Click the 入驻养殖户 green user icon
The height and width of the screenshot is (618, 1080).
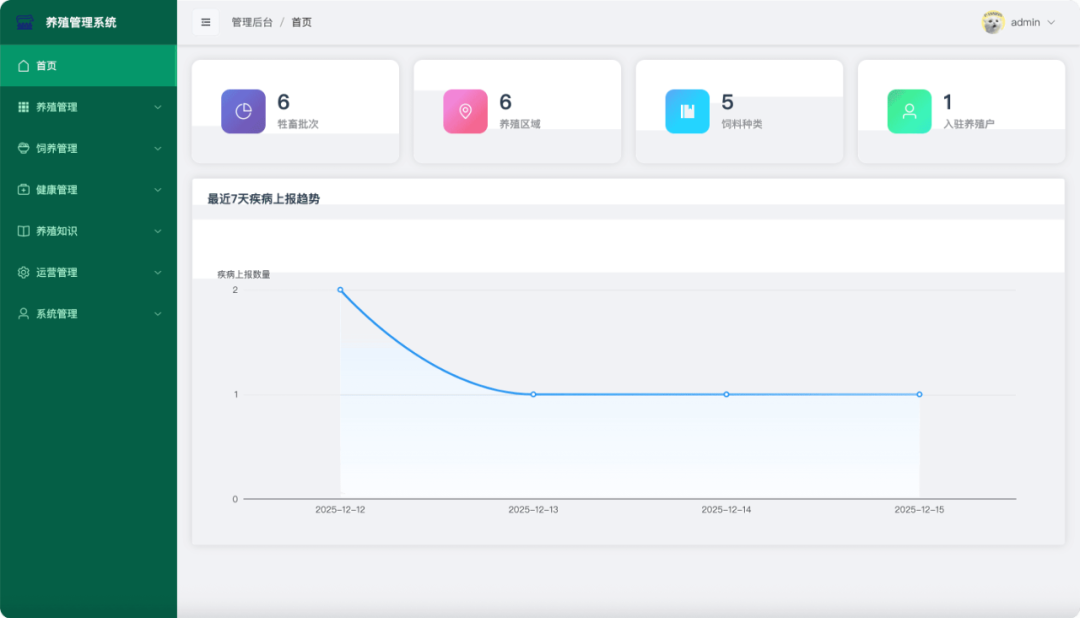[x=908, y=111]
